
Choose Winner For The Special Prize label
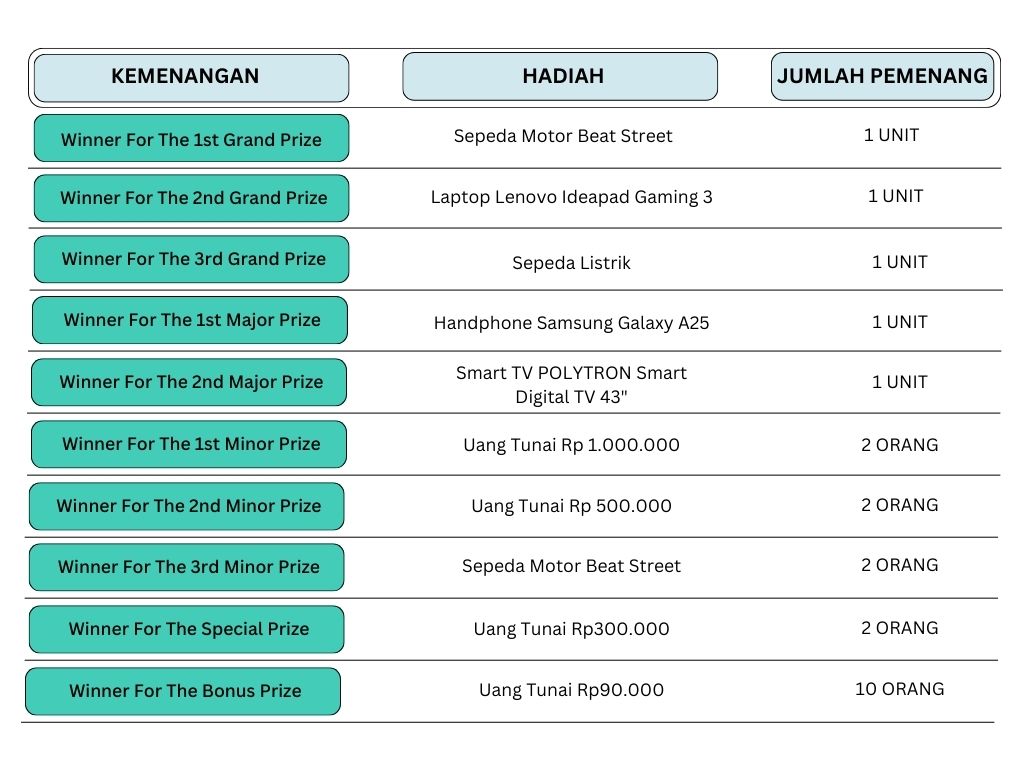[x=187, y=629]
